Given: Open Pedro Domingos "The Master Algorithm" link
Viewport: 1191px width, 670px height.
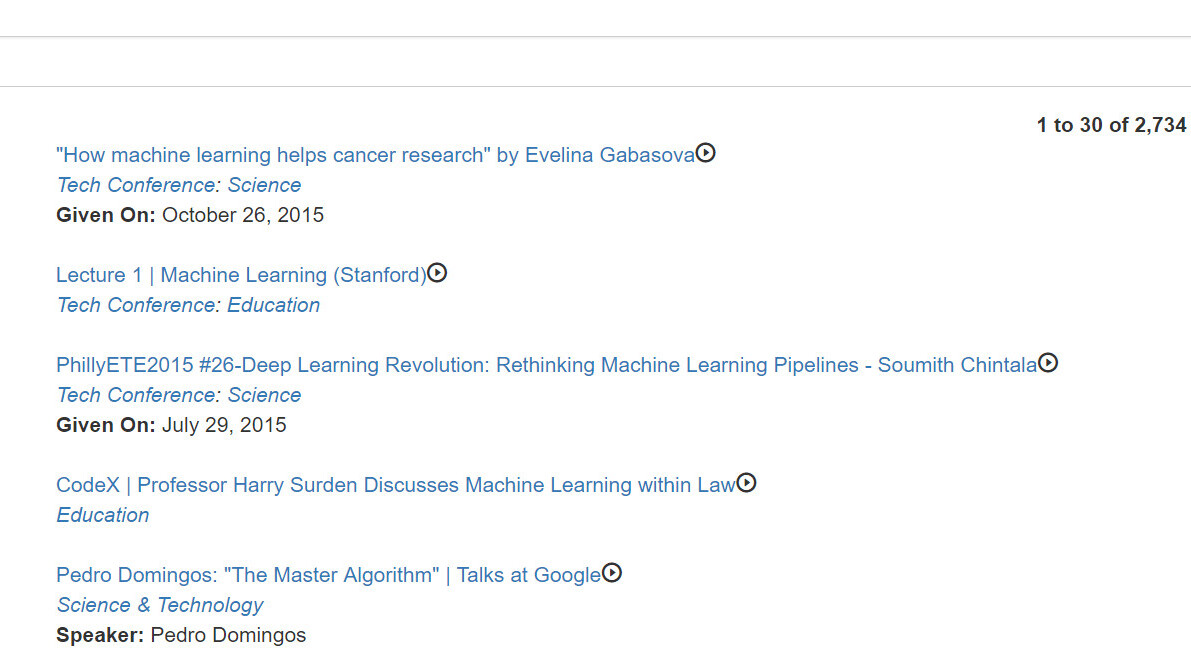Looking at the screenshot, I should pos(328,575).
